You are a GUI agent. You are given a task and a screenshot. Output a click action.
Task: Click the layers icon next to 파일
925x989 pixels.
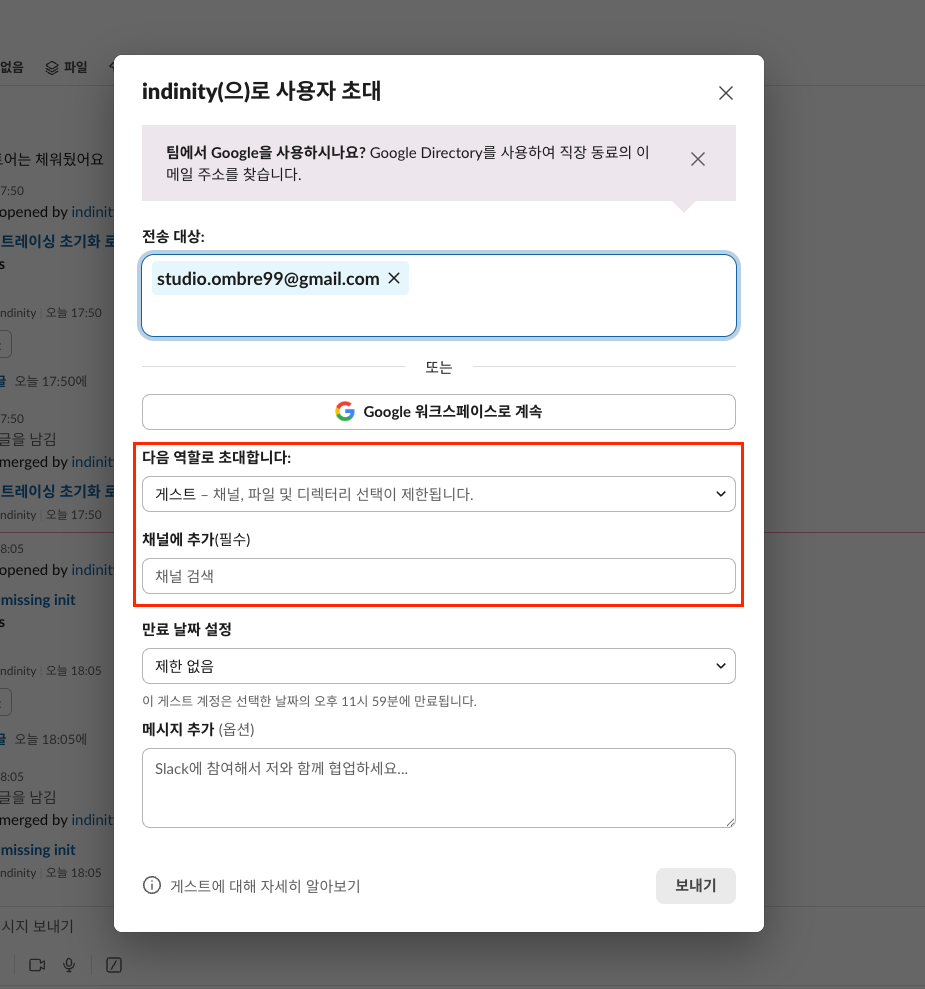coord(52,67)
